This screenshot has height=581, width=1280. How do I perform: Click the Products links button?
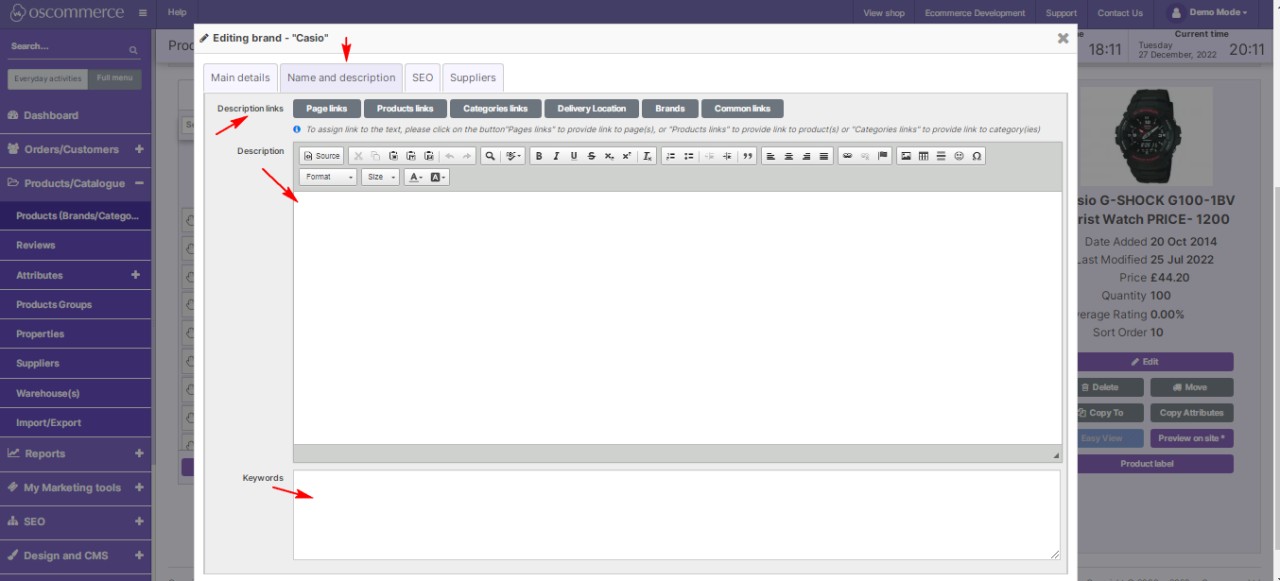click(405, 109)
